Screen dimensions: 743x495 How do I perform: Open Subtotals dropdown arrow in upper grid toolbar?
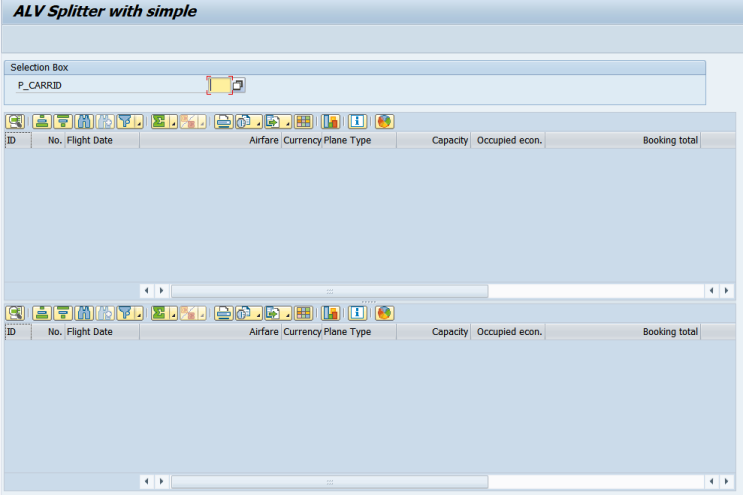tap(202, 122)
